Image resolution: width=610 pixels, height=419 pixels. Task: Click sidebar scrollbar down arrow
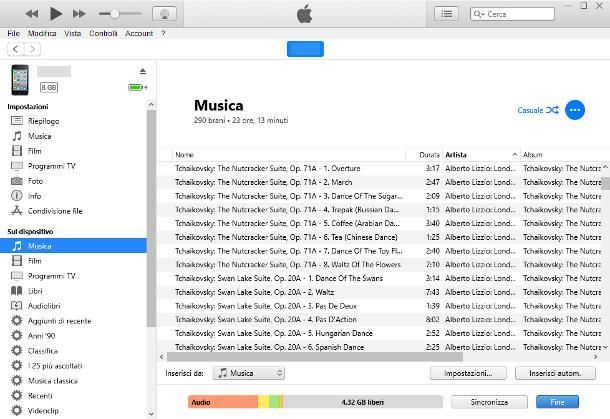click(151, 414)
